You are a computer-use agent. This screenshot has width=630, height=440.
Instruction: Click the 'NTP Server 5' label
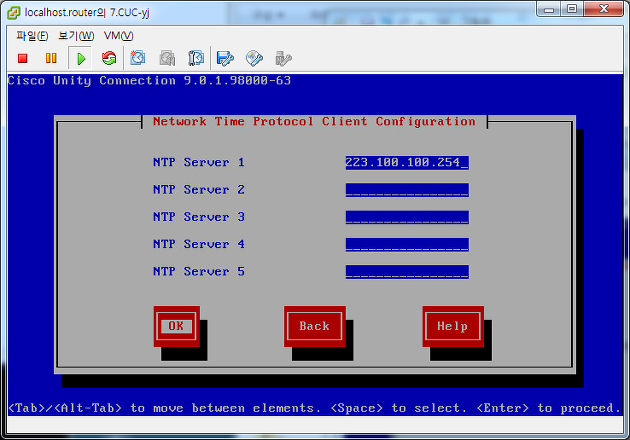pos(199,272)
